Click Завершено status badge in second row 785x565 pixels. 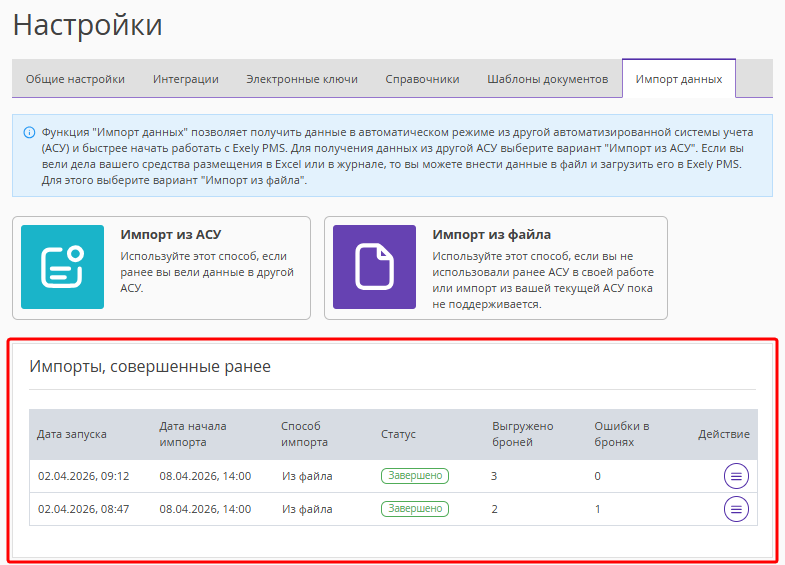click(x=415, y=508)
